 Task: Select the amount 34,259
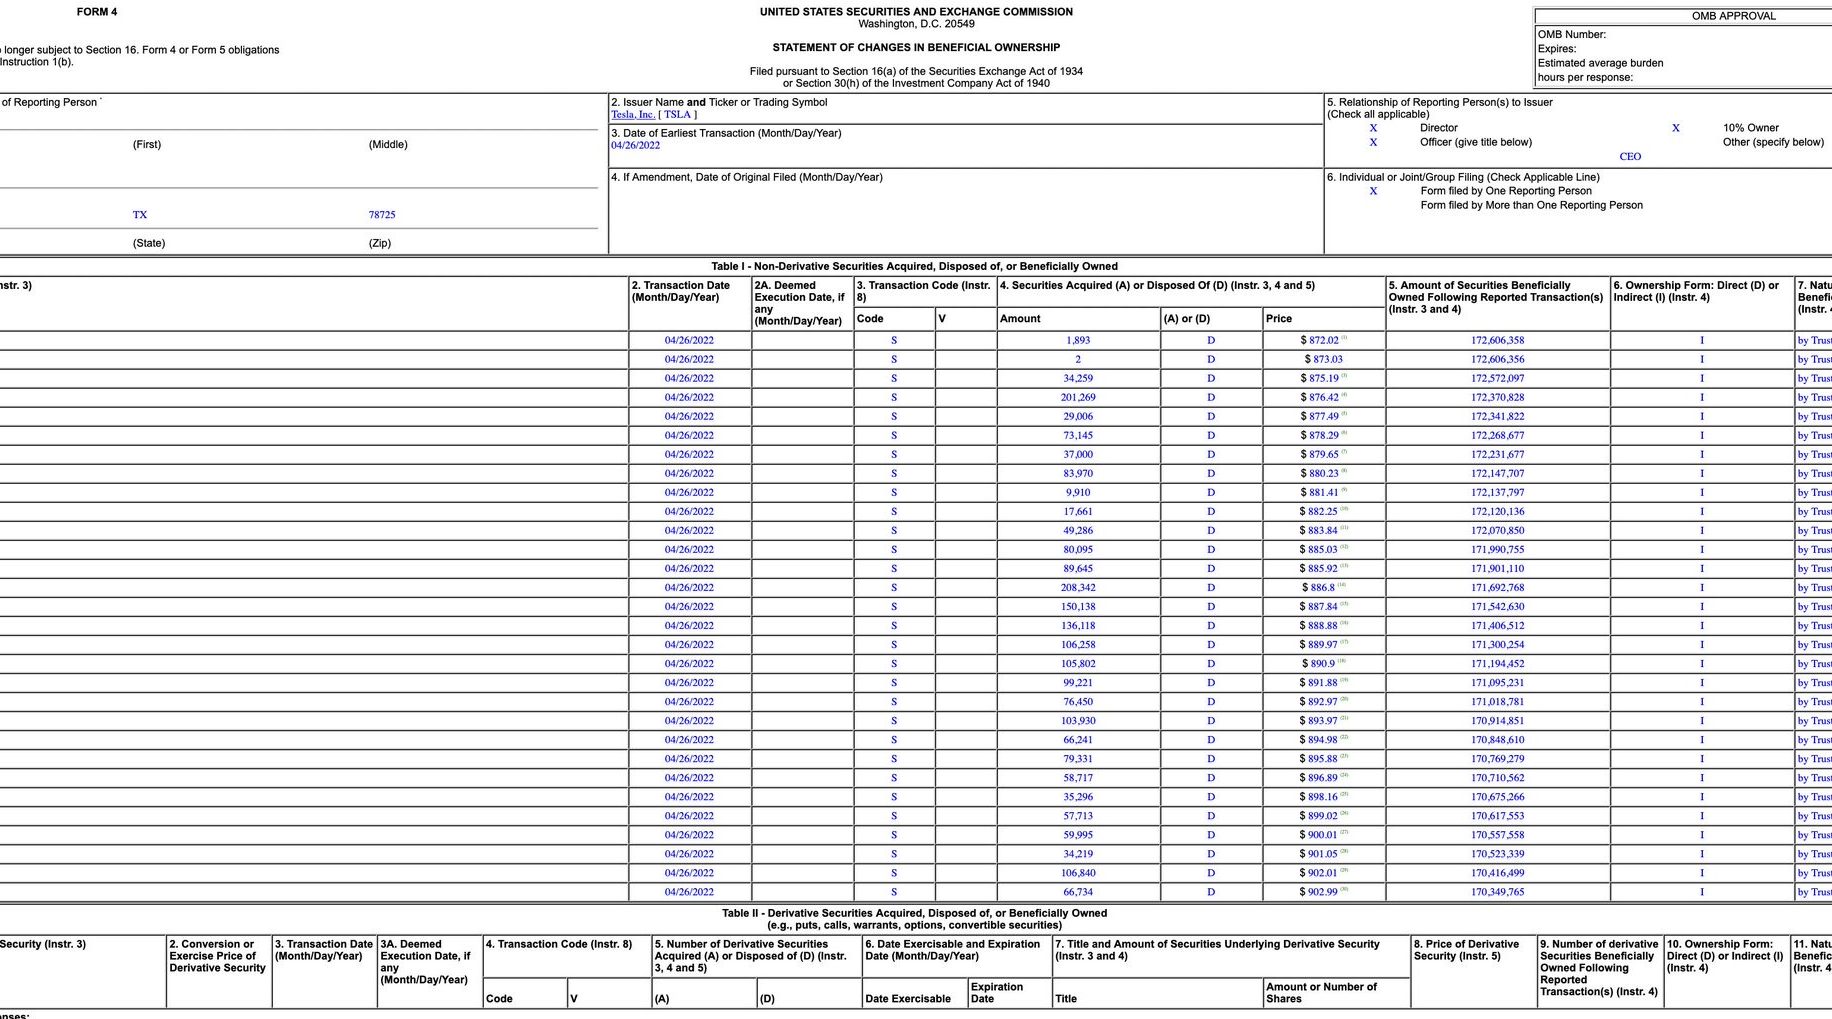[x=1078, y=379]
